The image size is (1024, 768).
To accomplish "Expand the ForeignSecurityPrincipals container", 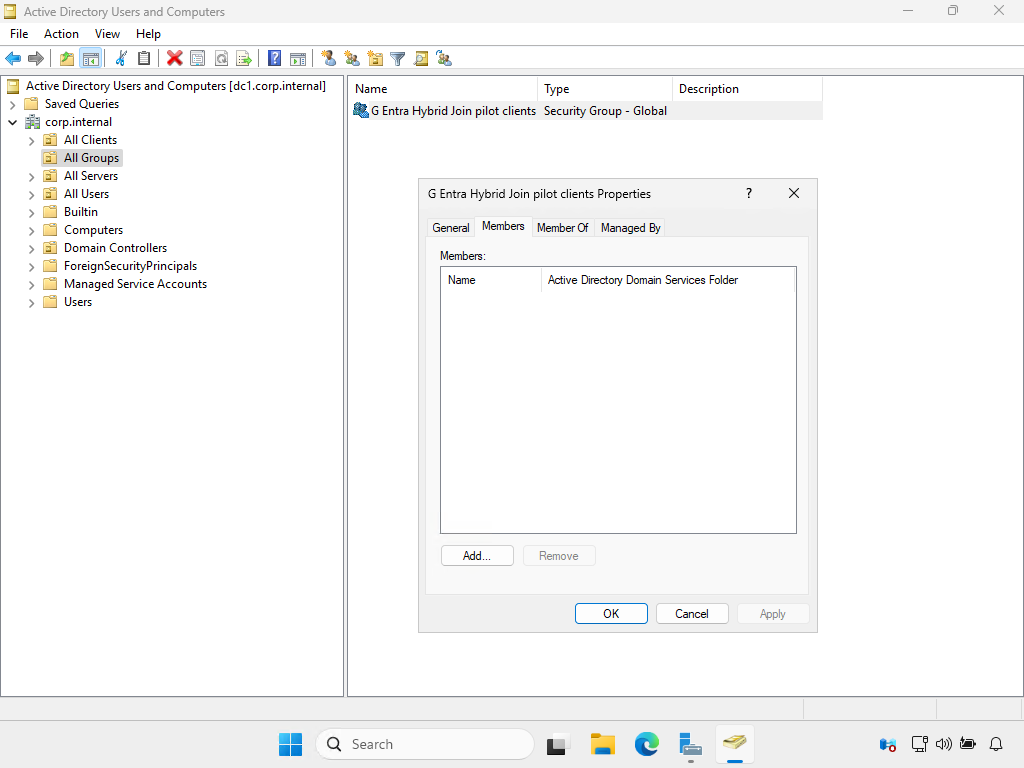I will 31,266.
